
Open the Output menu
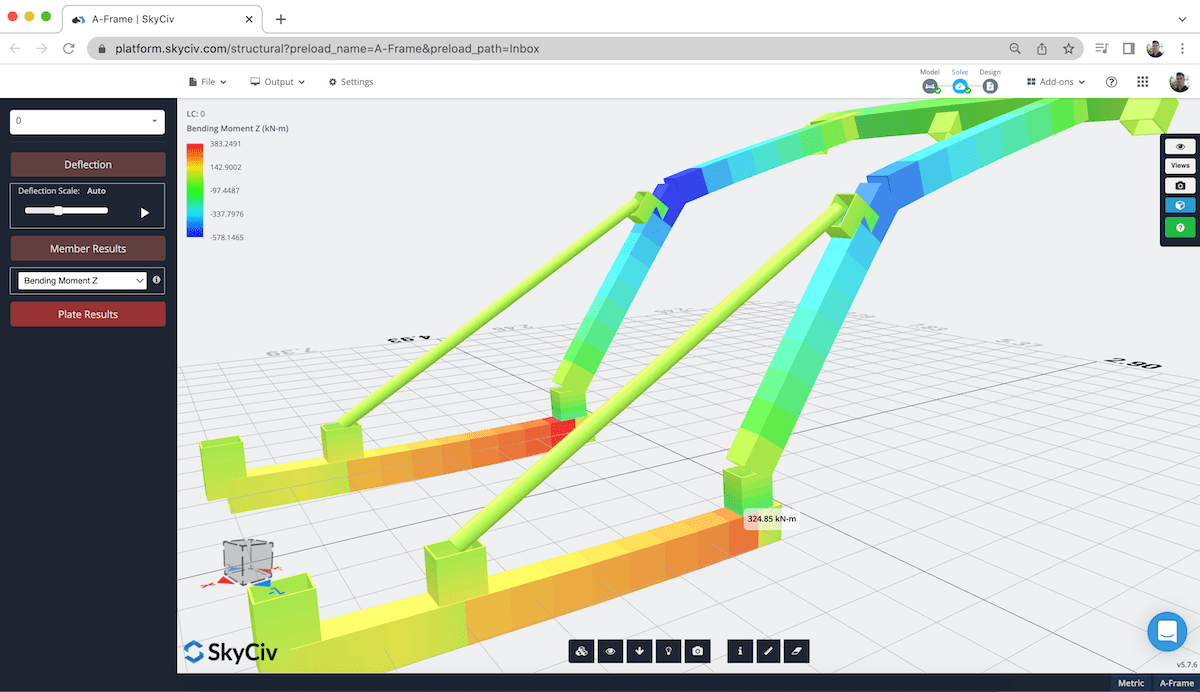[x=277, y=81]
